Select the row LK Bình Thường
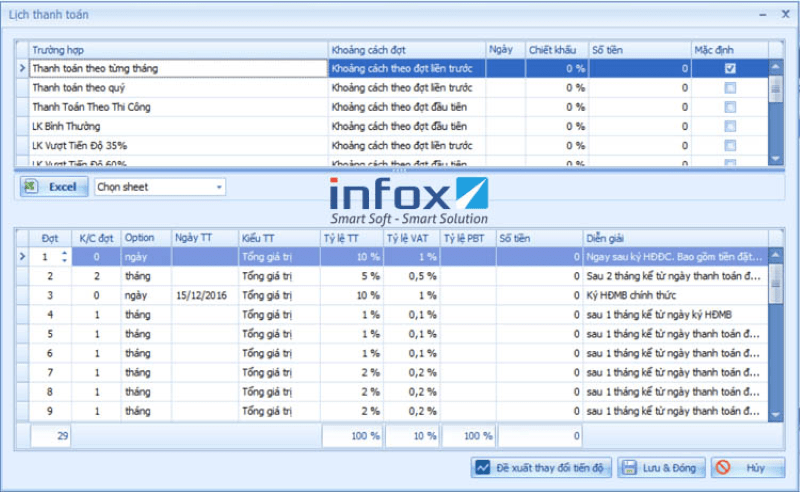Image resolution: width=800 pixels, height=492 pixels. coord(392,127)
